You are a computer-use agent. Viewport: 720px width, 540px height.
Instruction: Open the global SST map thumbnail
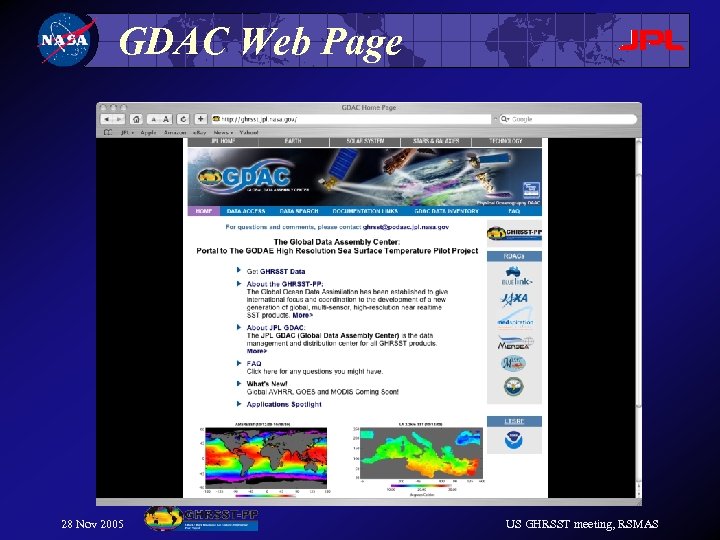(266, 457)
